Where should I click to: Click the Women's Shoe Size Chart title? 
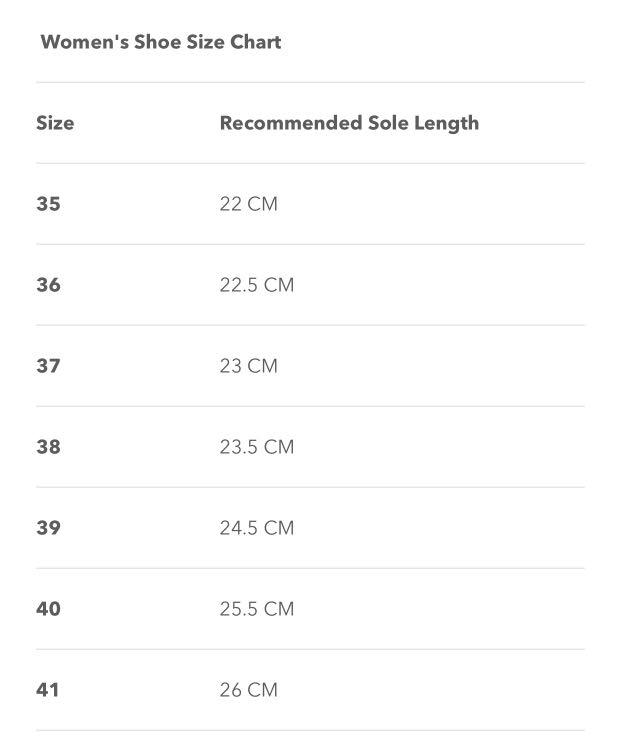(x=161, y=42)
